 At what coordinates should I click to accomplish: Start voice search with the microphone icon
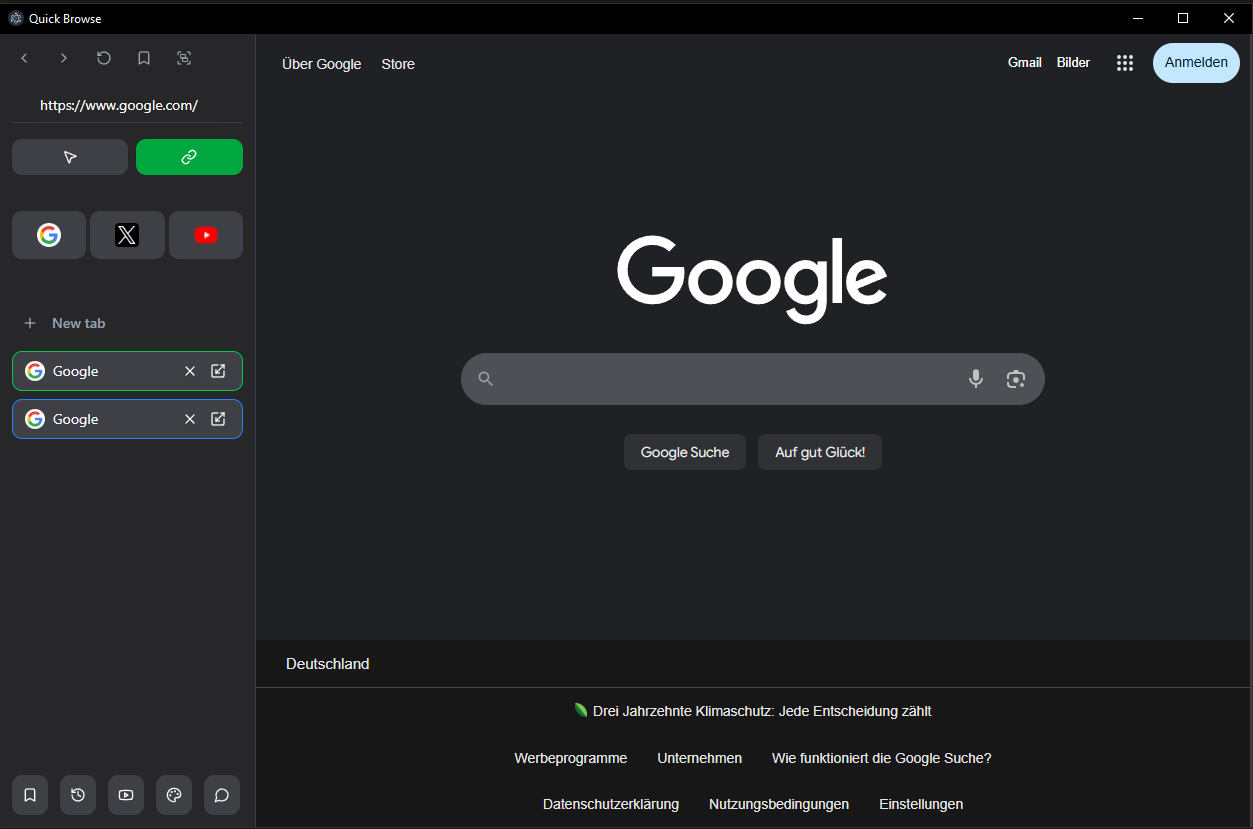tap(976, 379)
